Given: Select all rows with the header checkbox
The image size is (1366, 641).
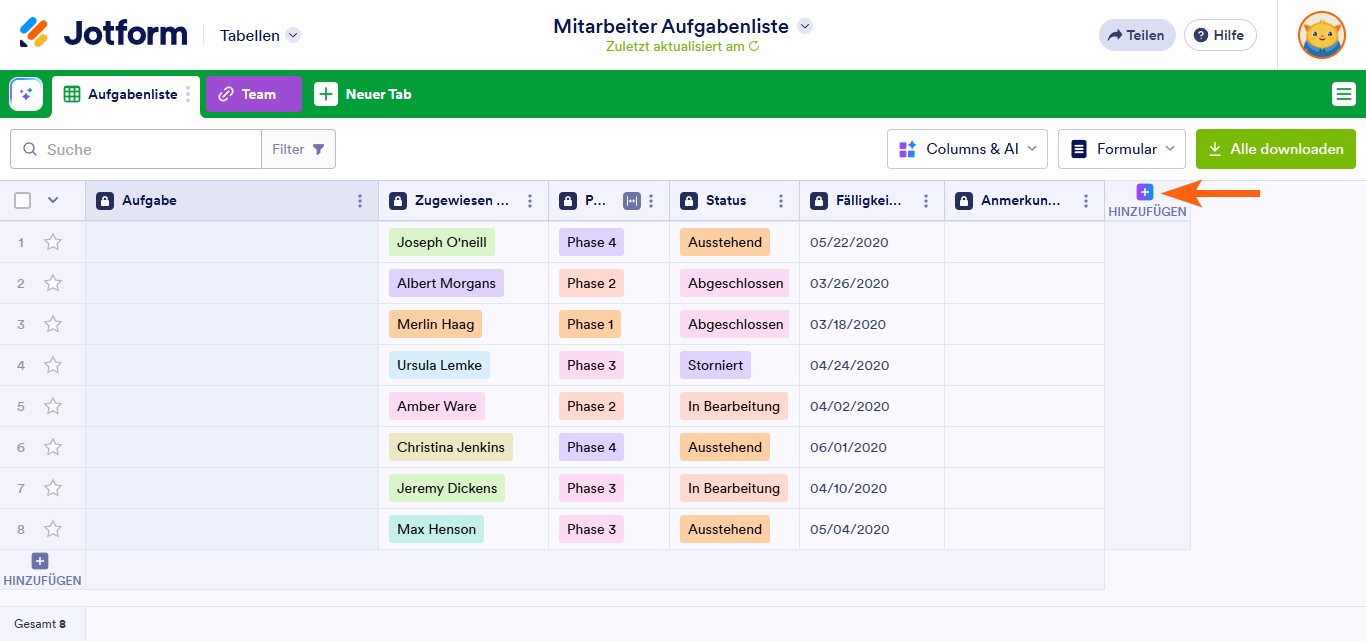Looking at the screenshot, I should point(22,200).
